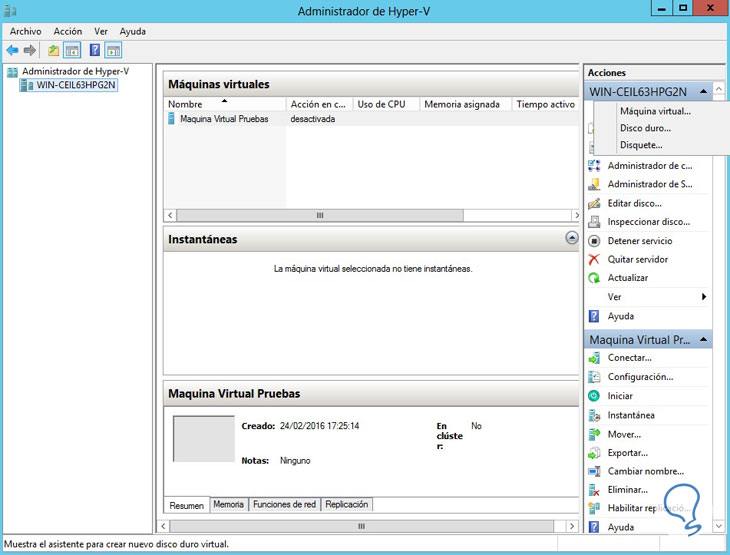Sort by Acción en c... column header
This screenshot has width=730, height=555.
pyautogui.click(x=320, y=104)
